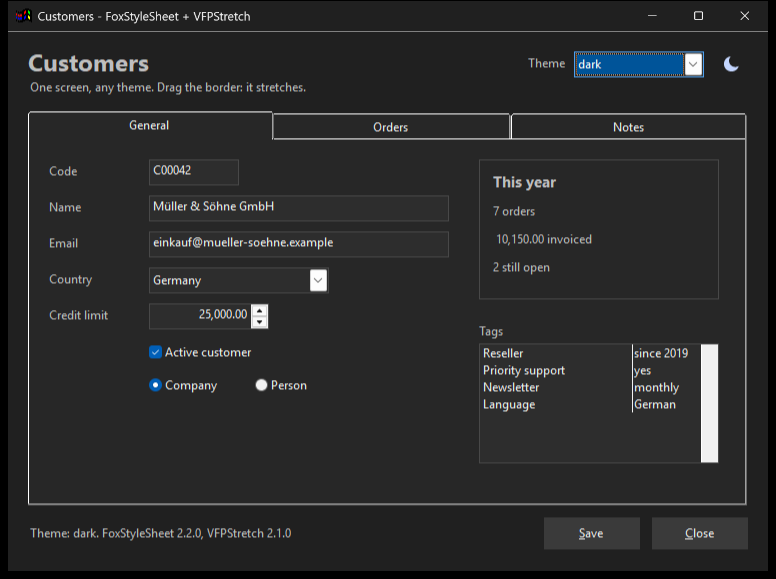Click the Country combo box showing Germany
Screen dimensions: 776x579
239,280
